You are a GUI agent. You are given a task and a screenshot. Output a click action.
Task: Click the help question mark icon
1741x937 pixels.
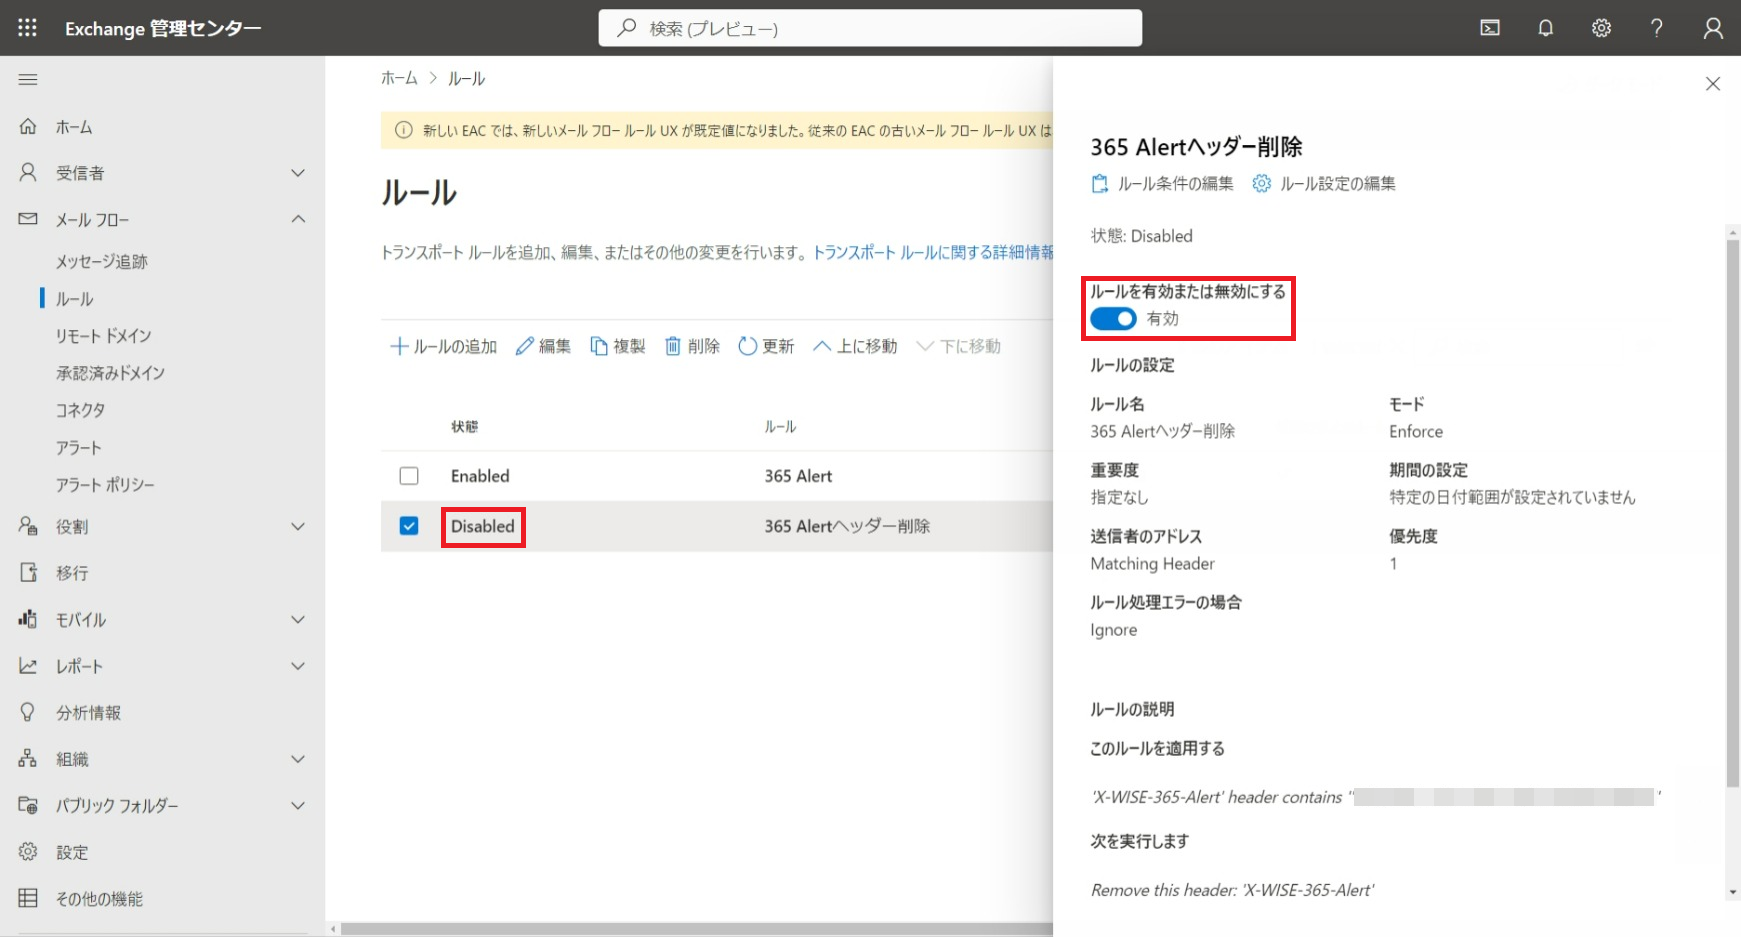1657,28
